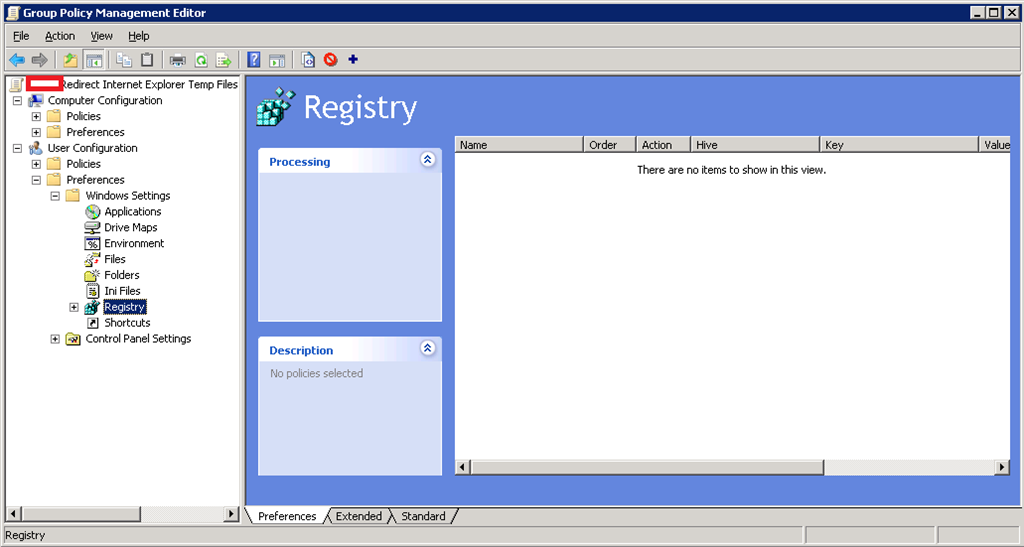Select the Files icon in the tree

(92, 259)
